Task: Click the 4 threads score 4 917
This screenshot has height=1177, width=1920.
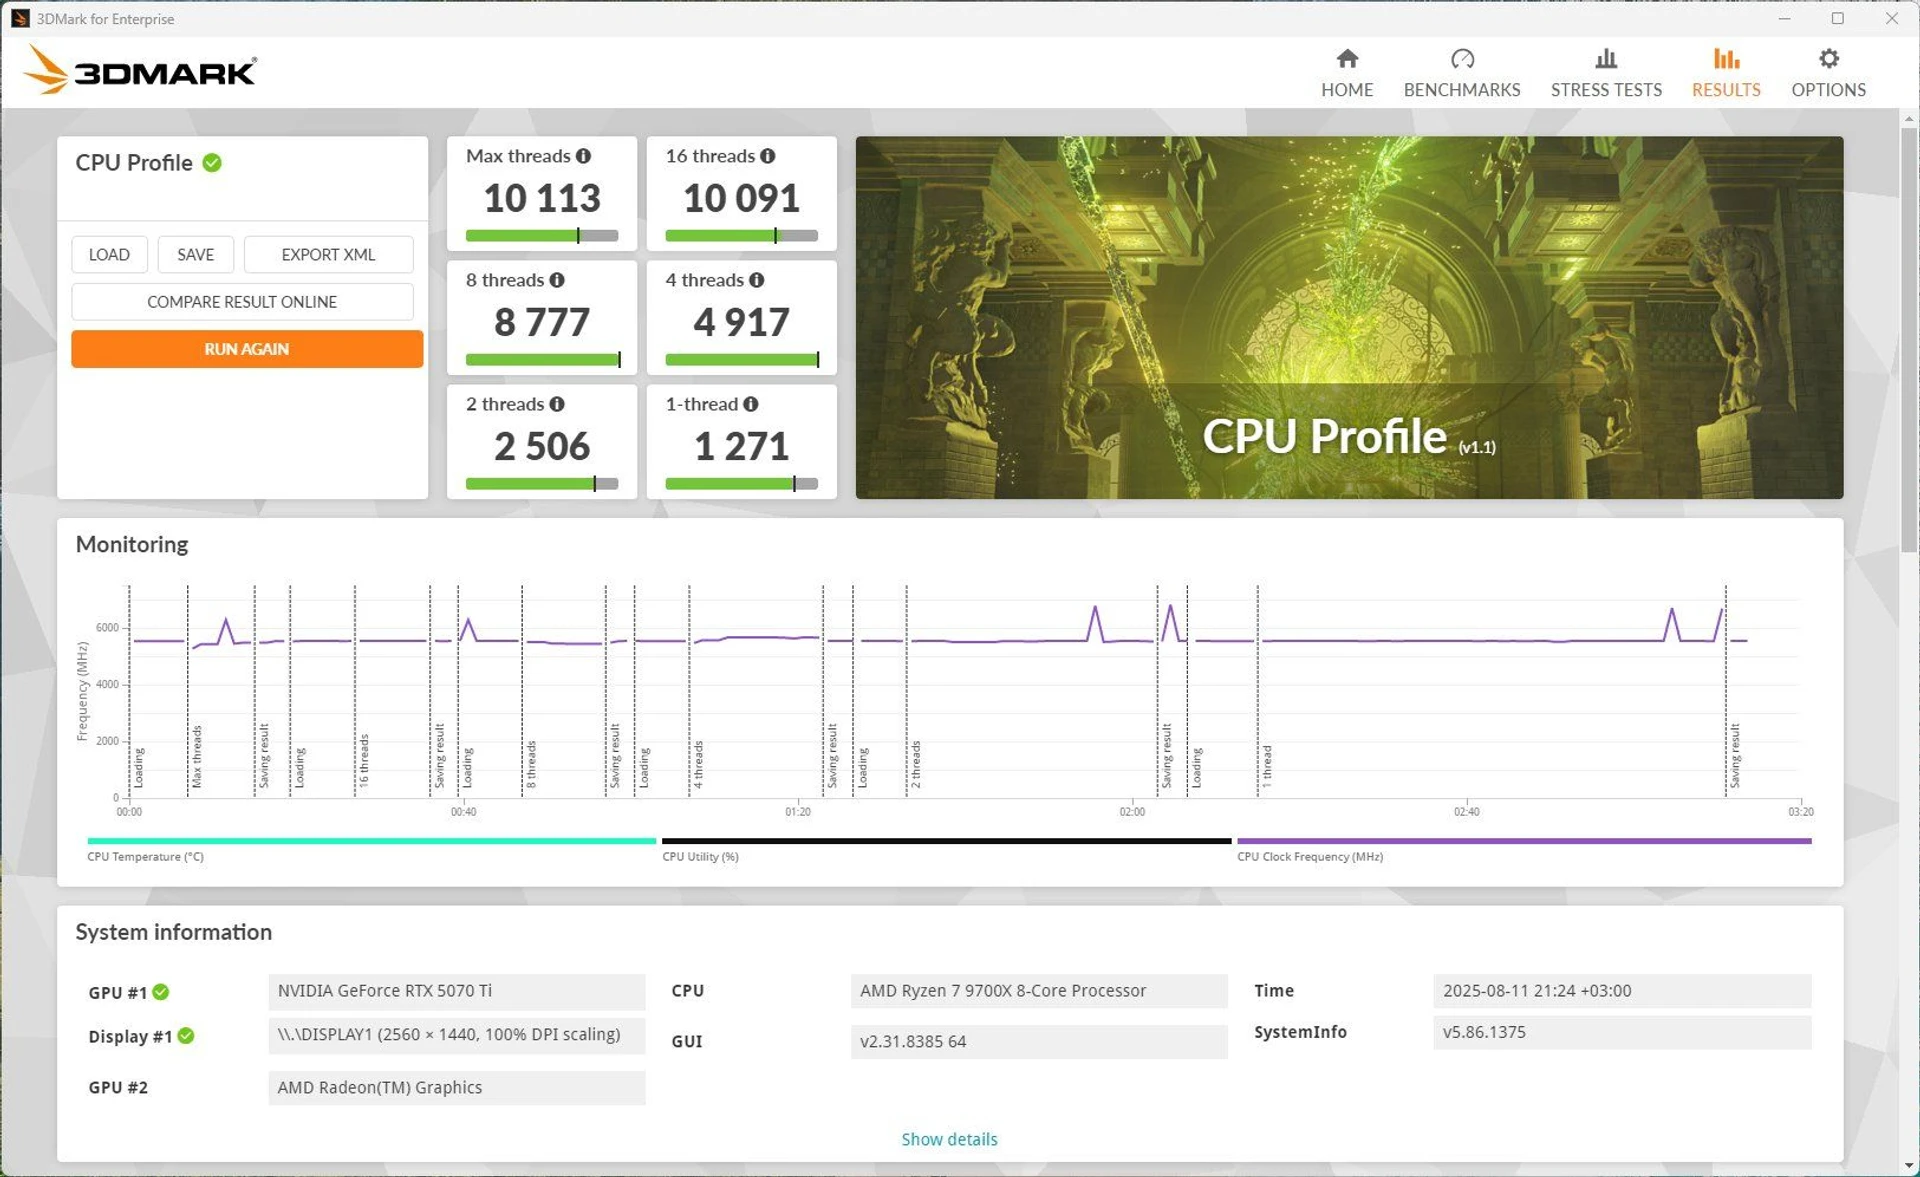Action: pos(742,322)
